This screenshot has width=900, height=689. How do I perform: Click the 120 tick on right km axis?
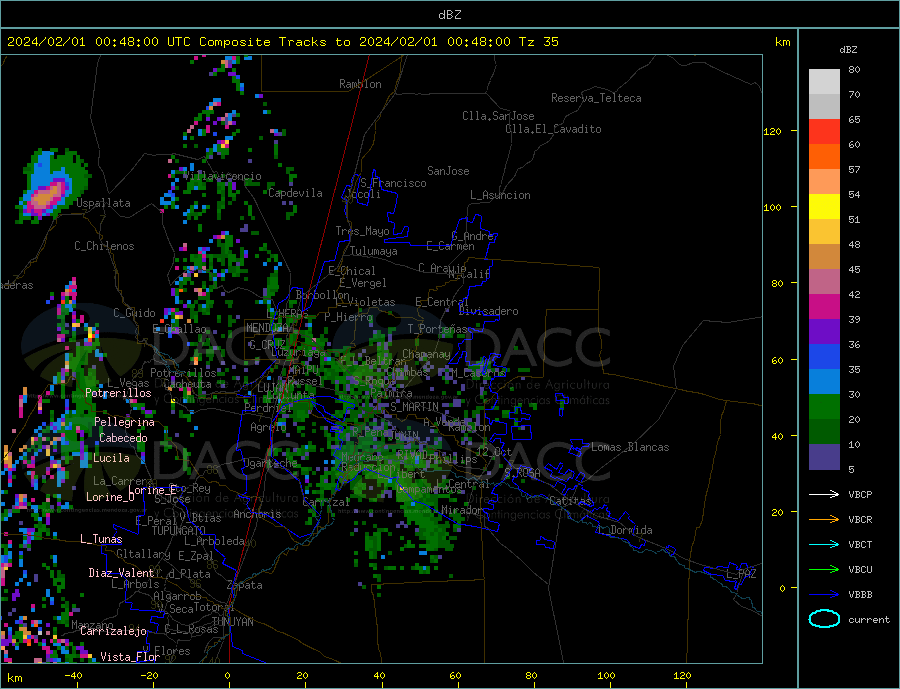[x=772, y=131]
